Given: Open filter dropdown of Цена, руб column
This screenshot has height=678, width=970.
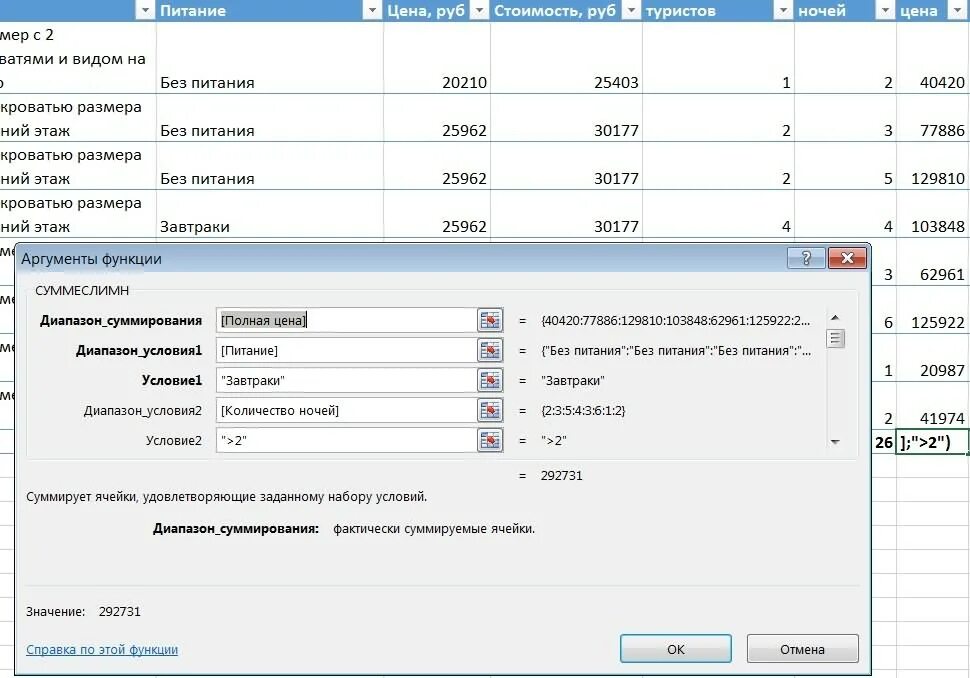Looking at the screenshot, I should pos(480,11).
